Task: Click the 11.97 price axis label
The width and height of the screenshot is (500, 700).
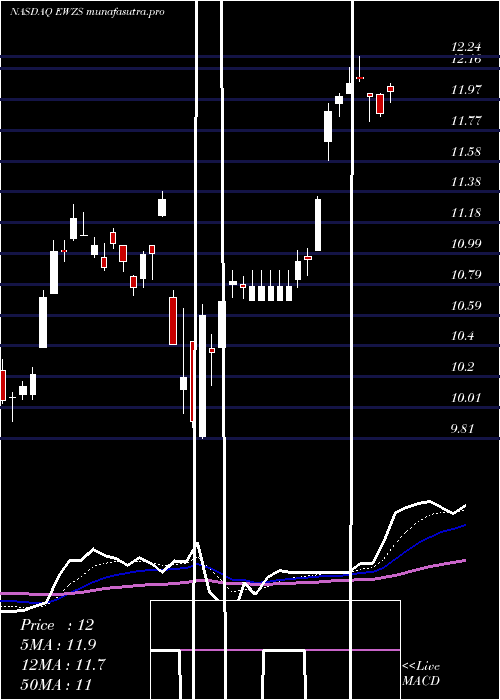Action: point(466,90)
